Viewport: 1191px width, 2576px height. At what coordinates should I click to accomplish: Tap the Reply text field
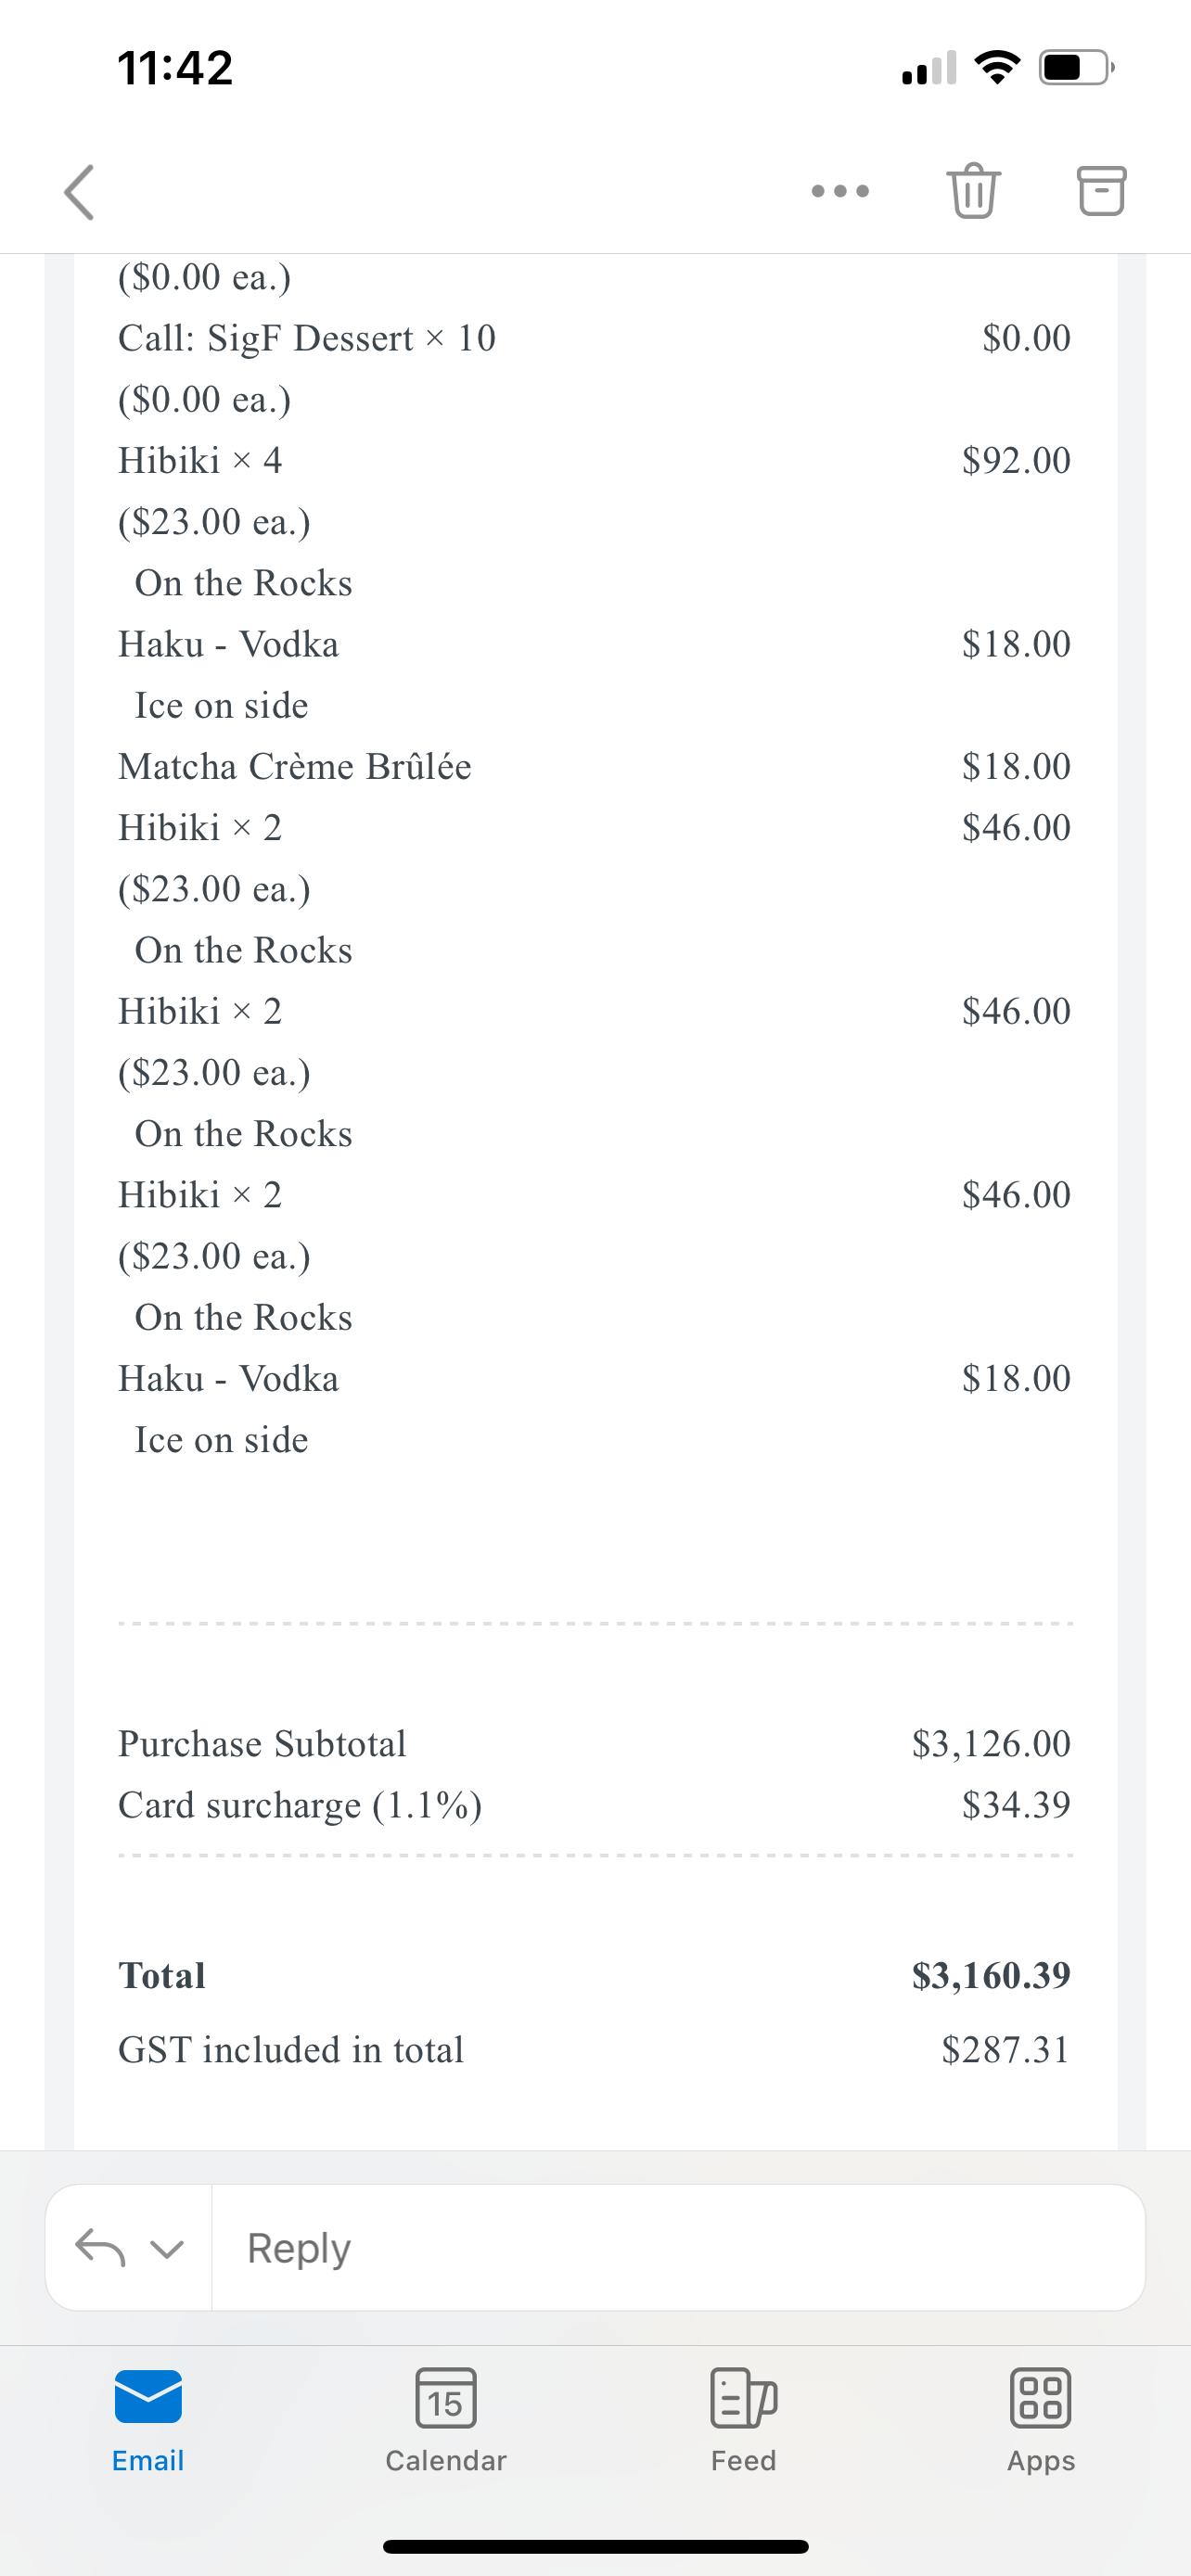pyautogui.click(x=678, y=2248)
